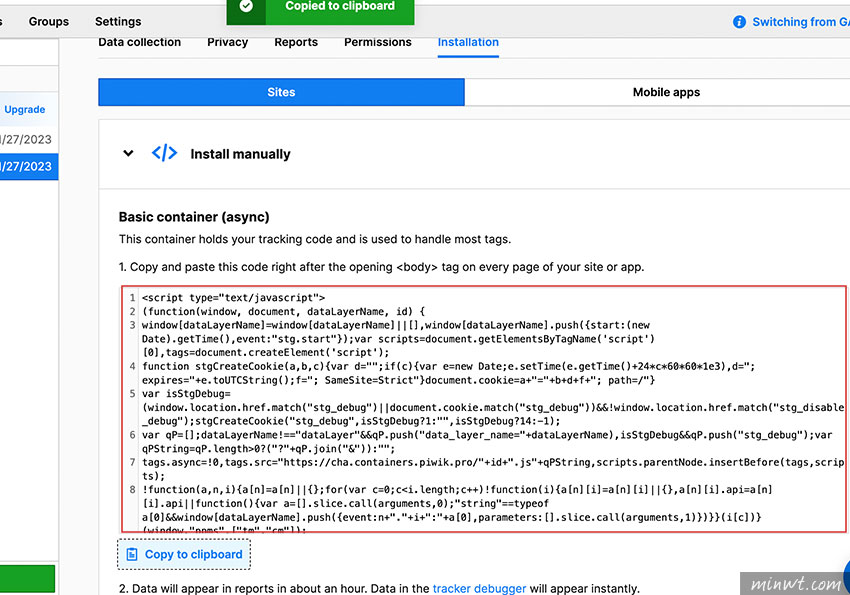Image resolution: width=850 pixels, height=595 pixels.
Task: Open the Groups menu item
Action: [49, 21]
